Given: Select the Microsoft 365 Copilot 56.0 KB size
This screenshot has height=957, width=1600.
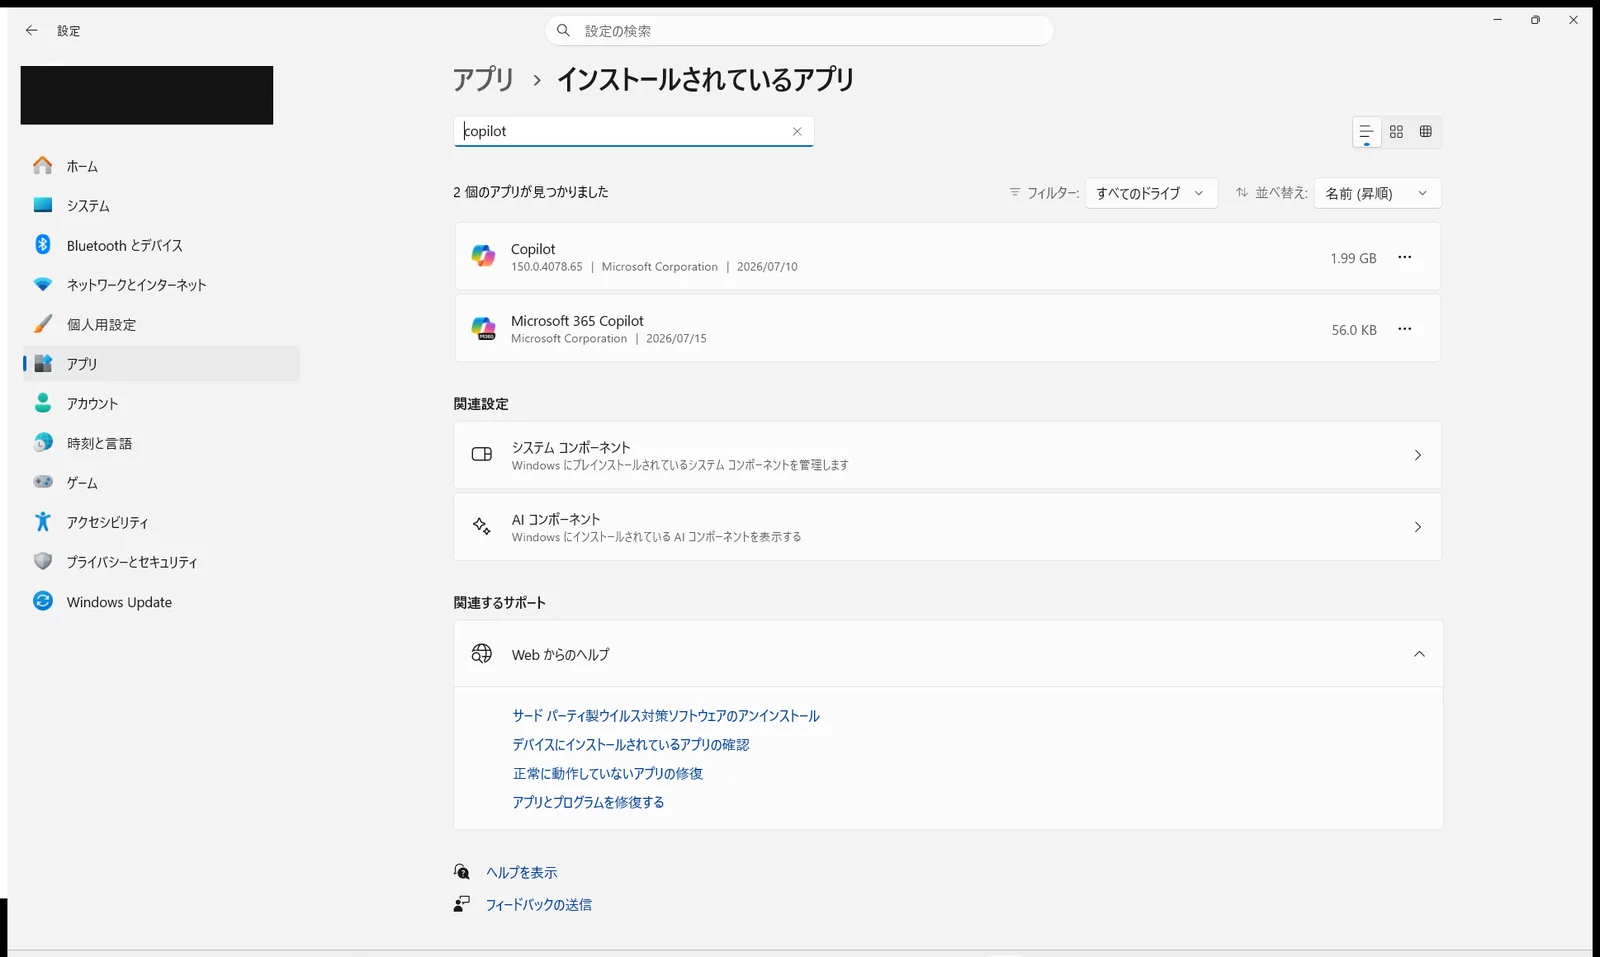Looking at the screenshot, I should click(1354, 330).
